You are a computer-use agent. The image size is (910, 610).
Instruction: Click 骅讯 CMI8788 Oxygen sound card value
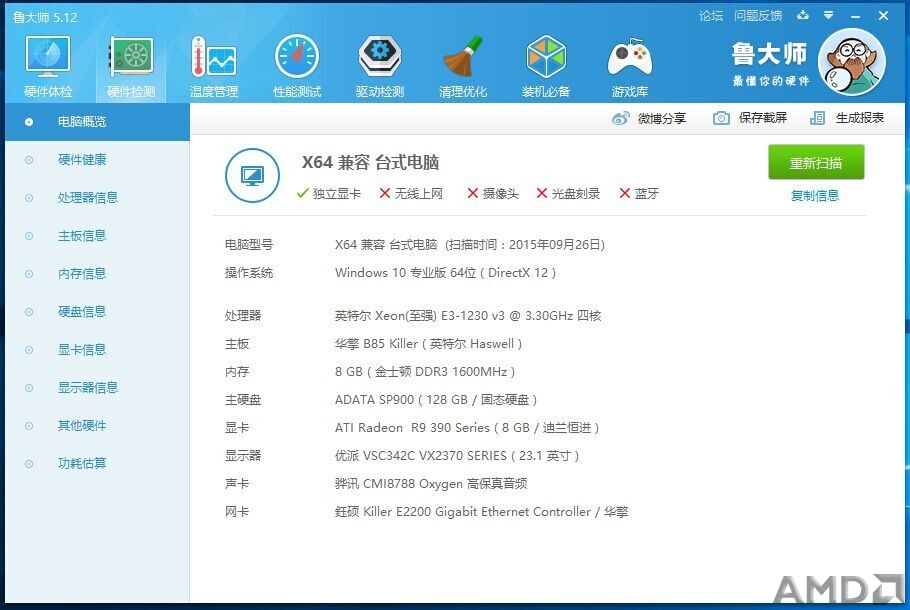431,484
